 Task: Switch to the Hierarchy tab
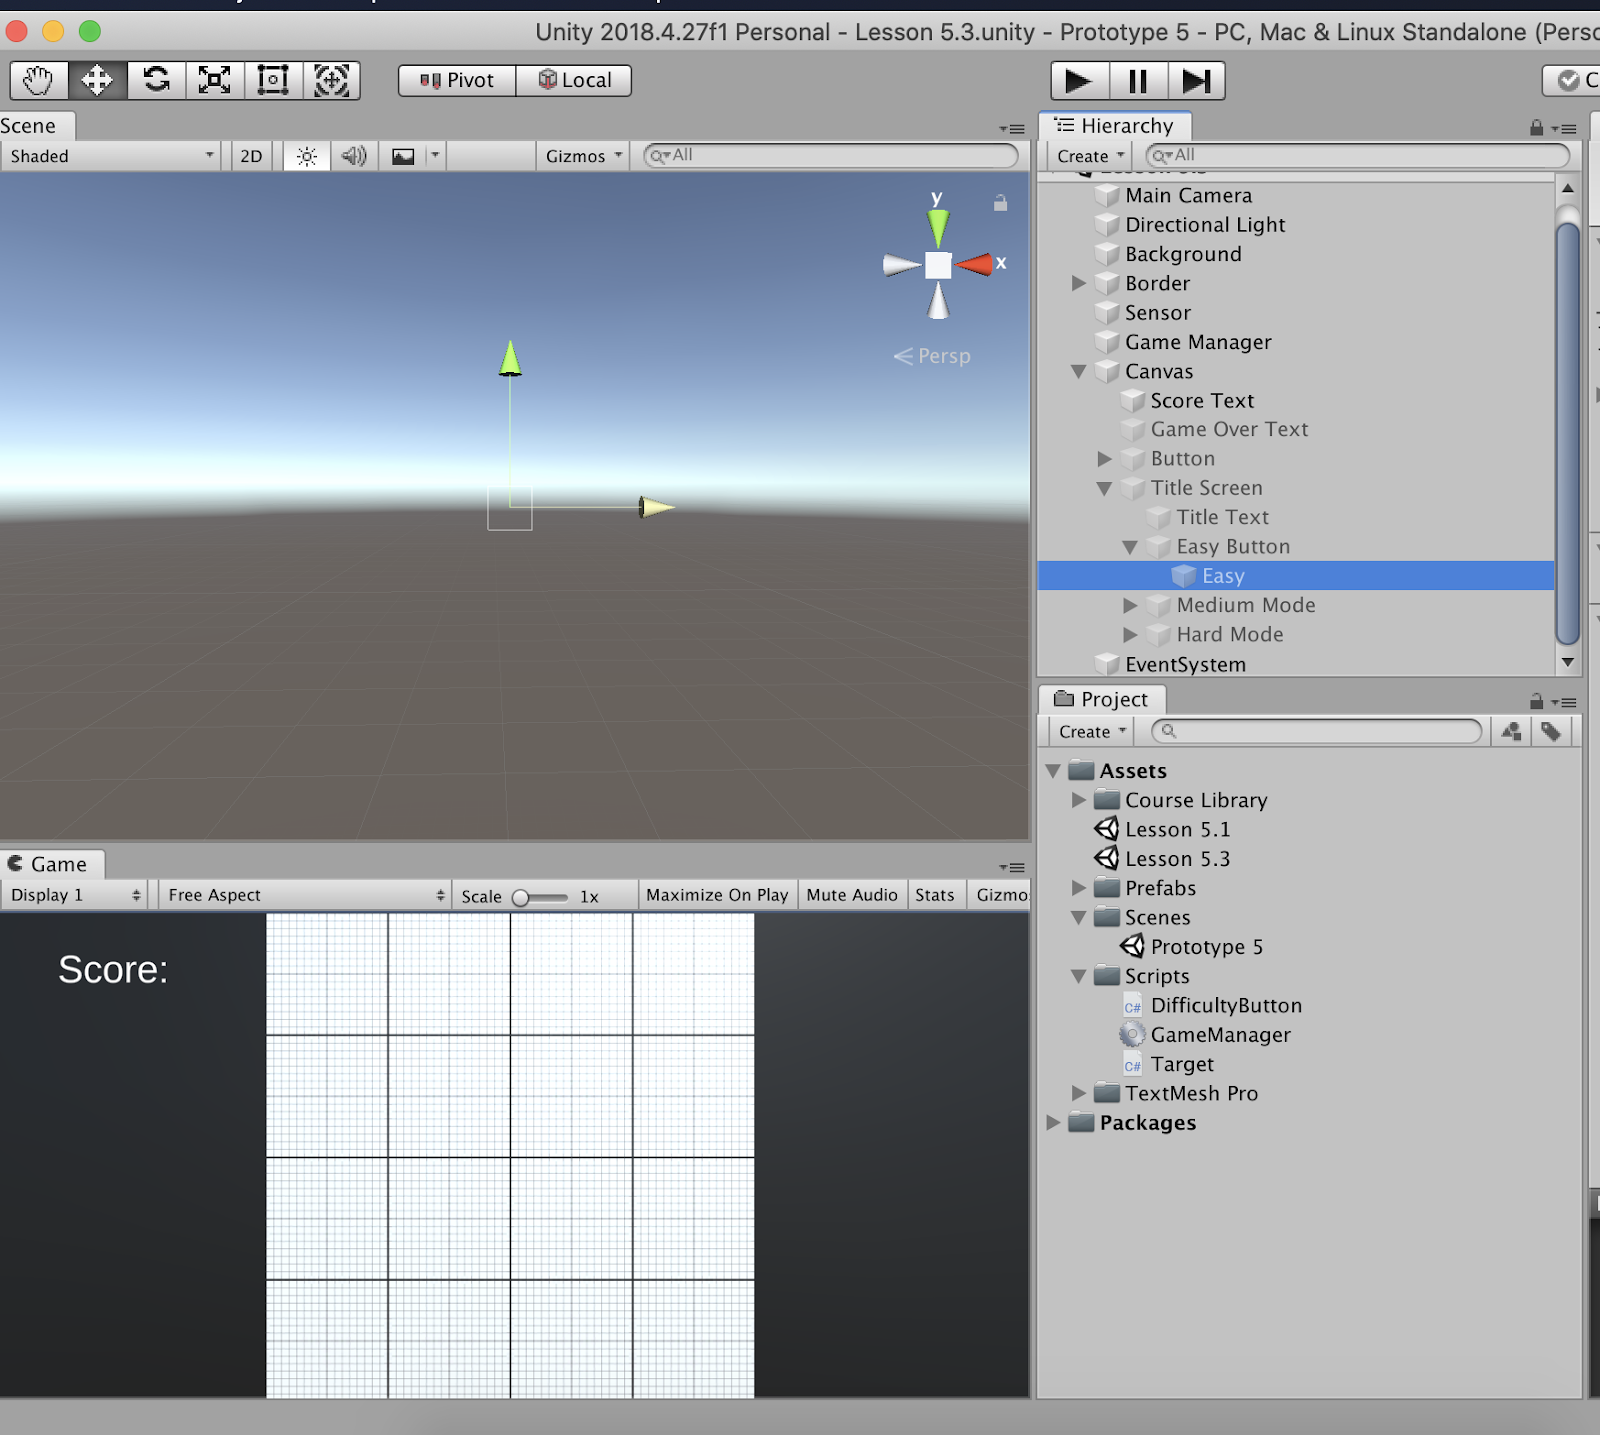click(1115, 125)
